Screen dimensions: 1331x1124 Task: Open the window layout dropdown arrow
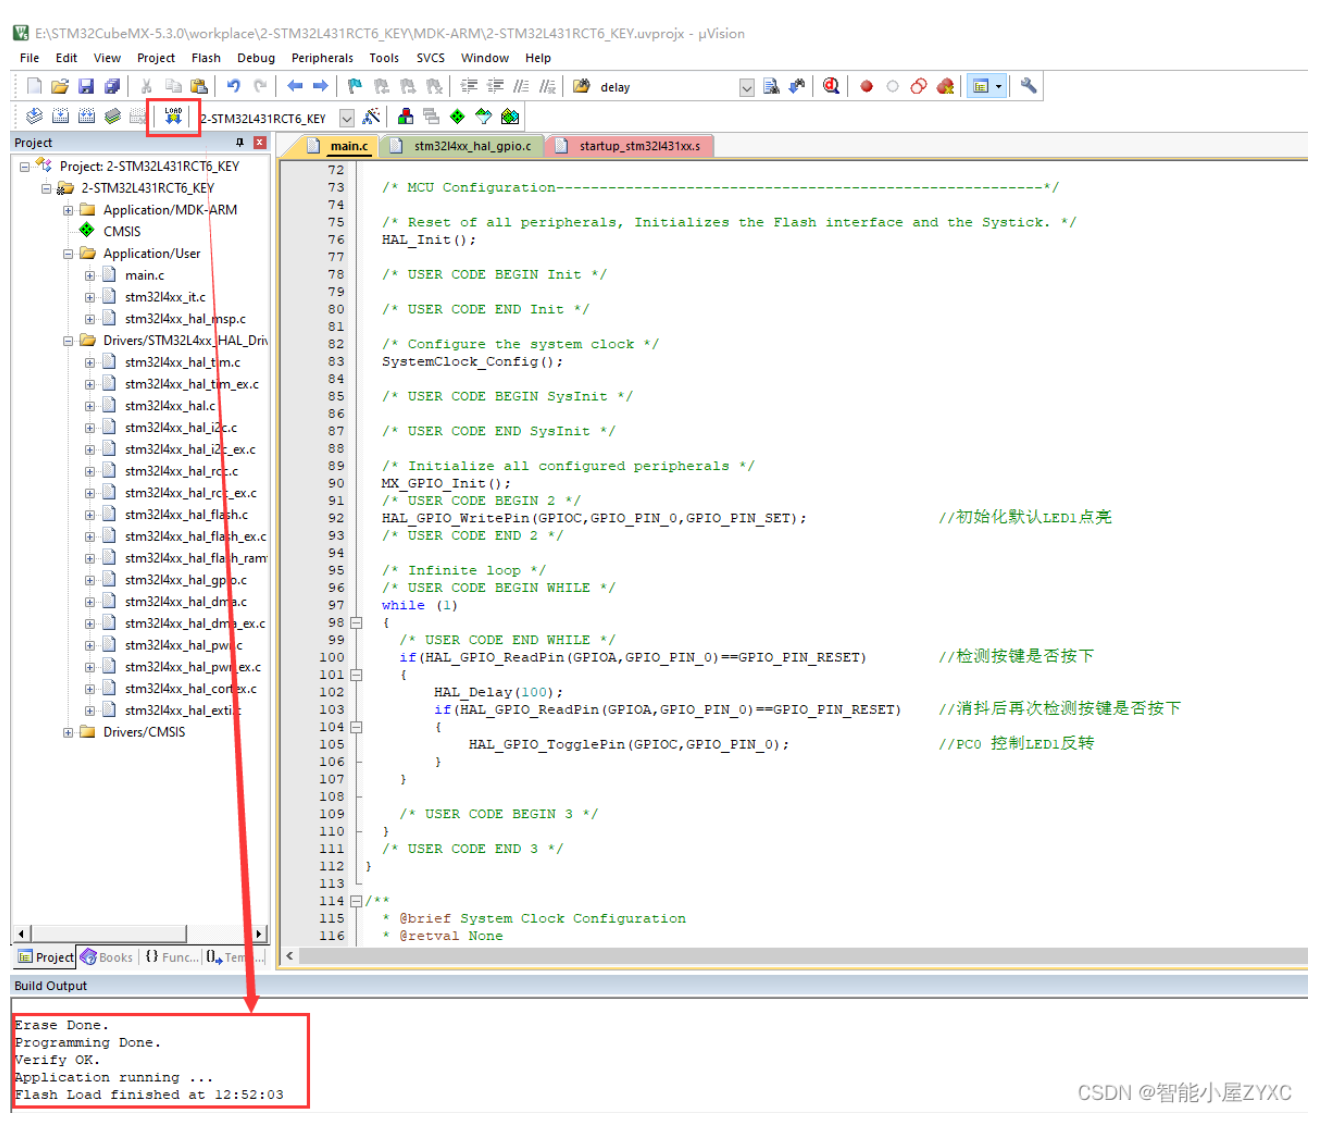pos(998,87)
